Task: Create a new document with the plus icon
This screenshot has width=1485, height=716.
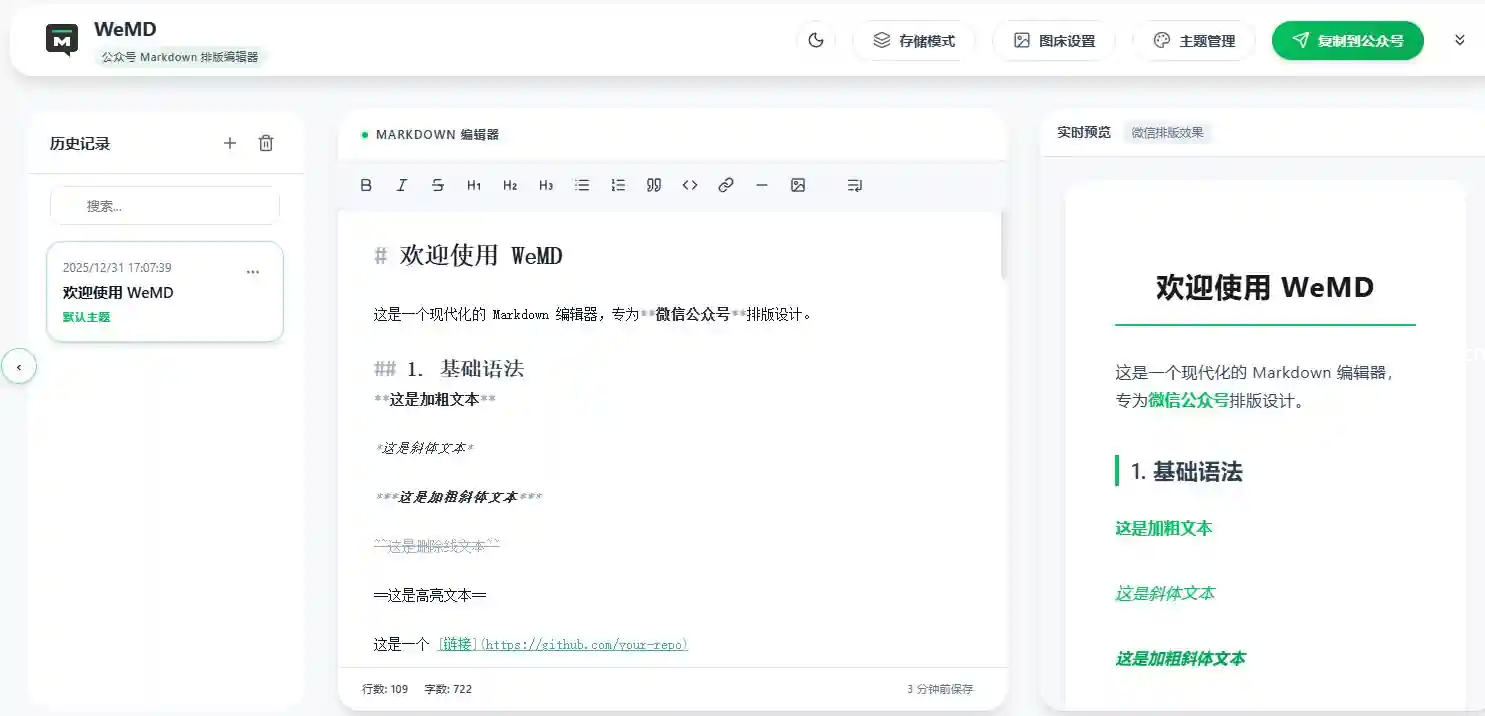Action: click(230, 143)
